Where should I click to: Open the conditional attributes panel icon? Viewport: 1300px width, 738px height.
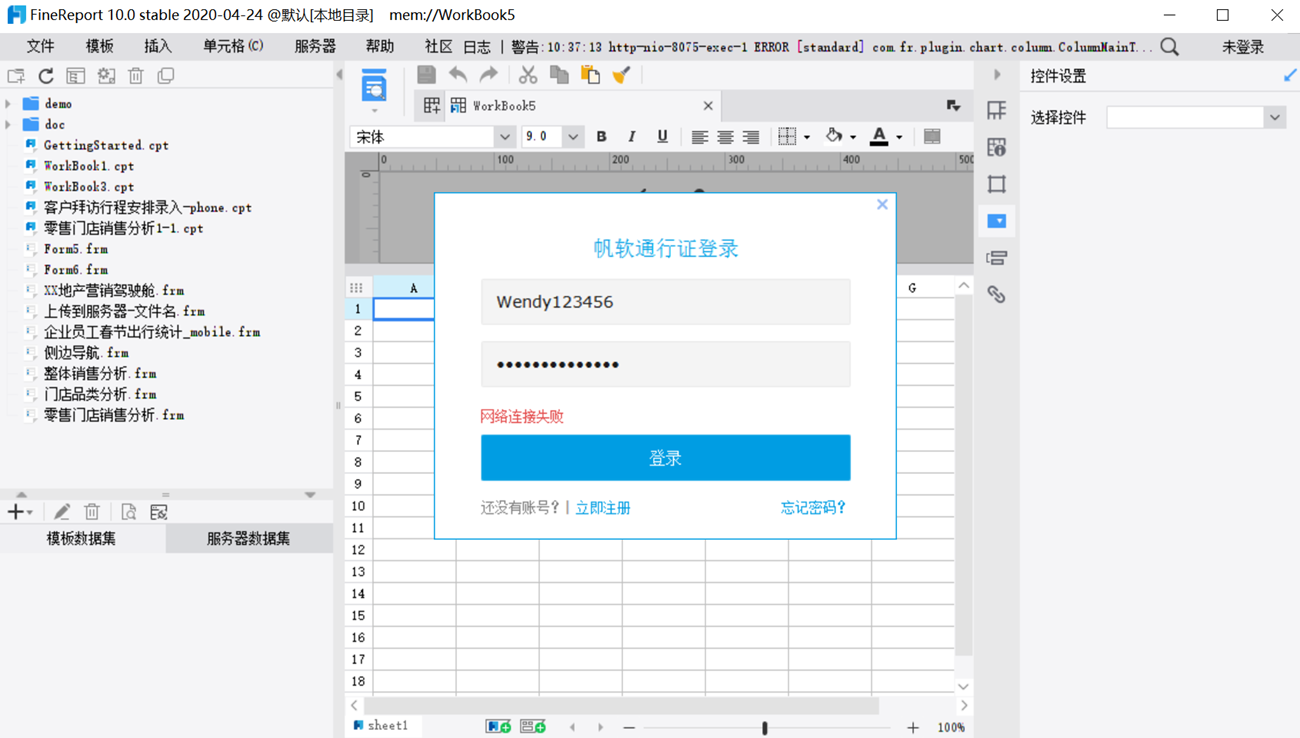click(997, 258)
